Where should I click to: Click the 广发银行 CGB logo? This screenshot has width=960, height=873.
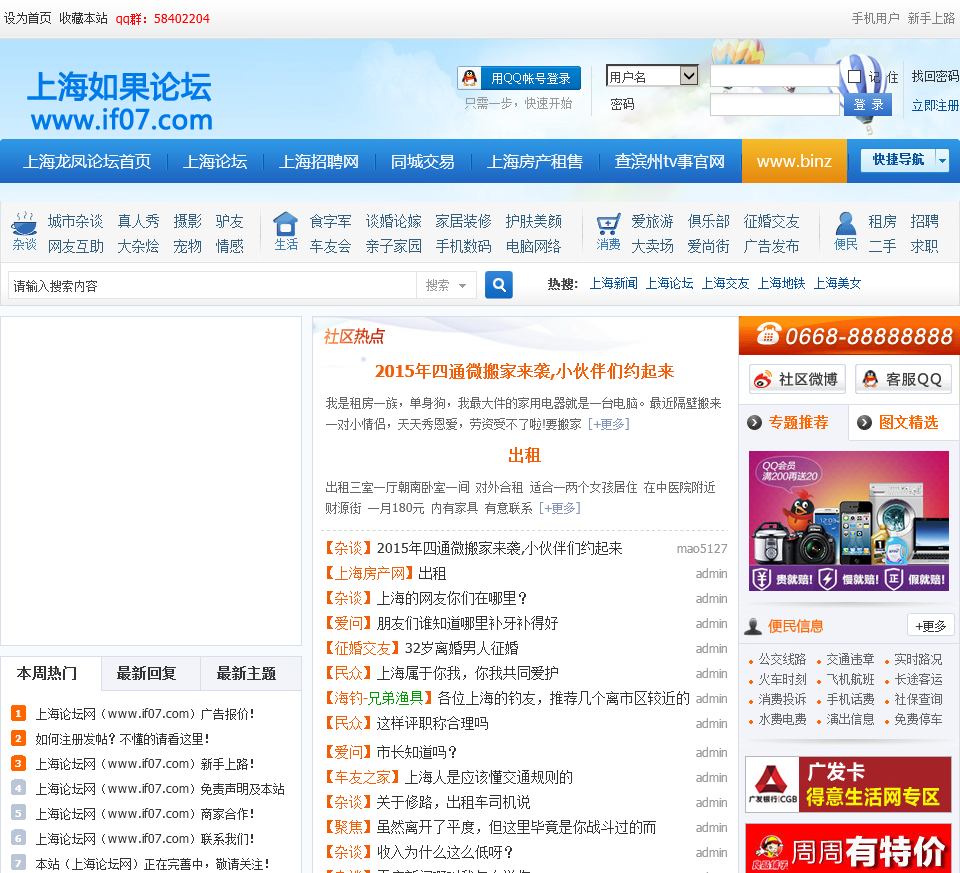click(x=772, y=784)
